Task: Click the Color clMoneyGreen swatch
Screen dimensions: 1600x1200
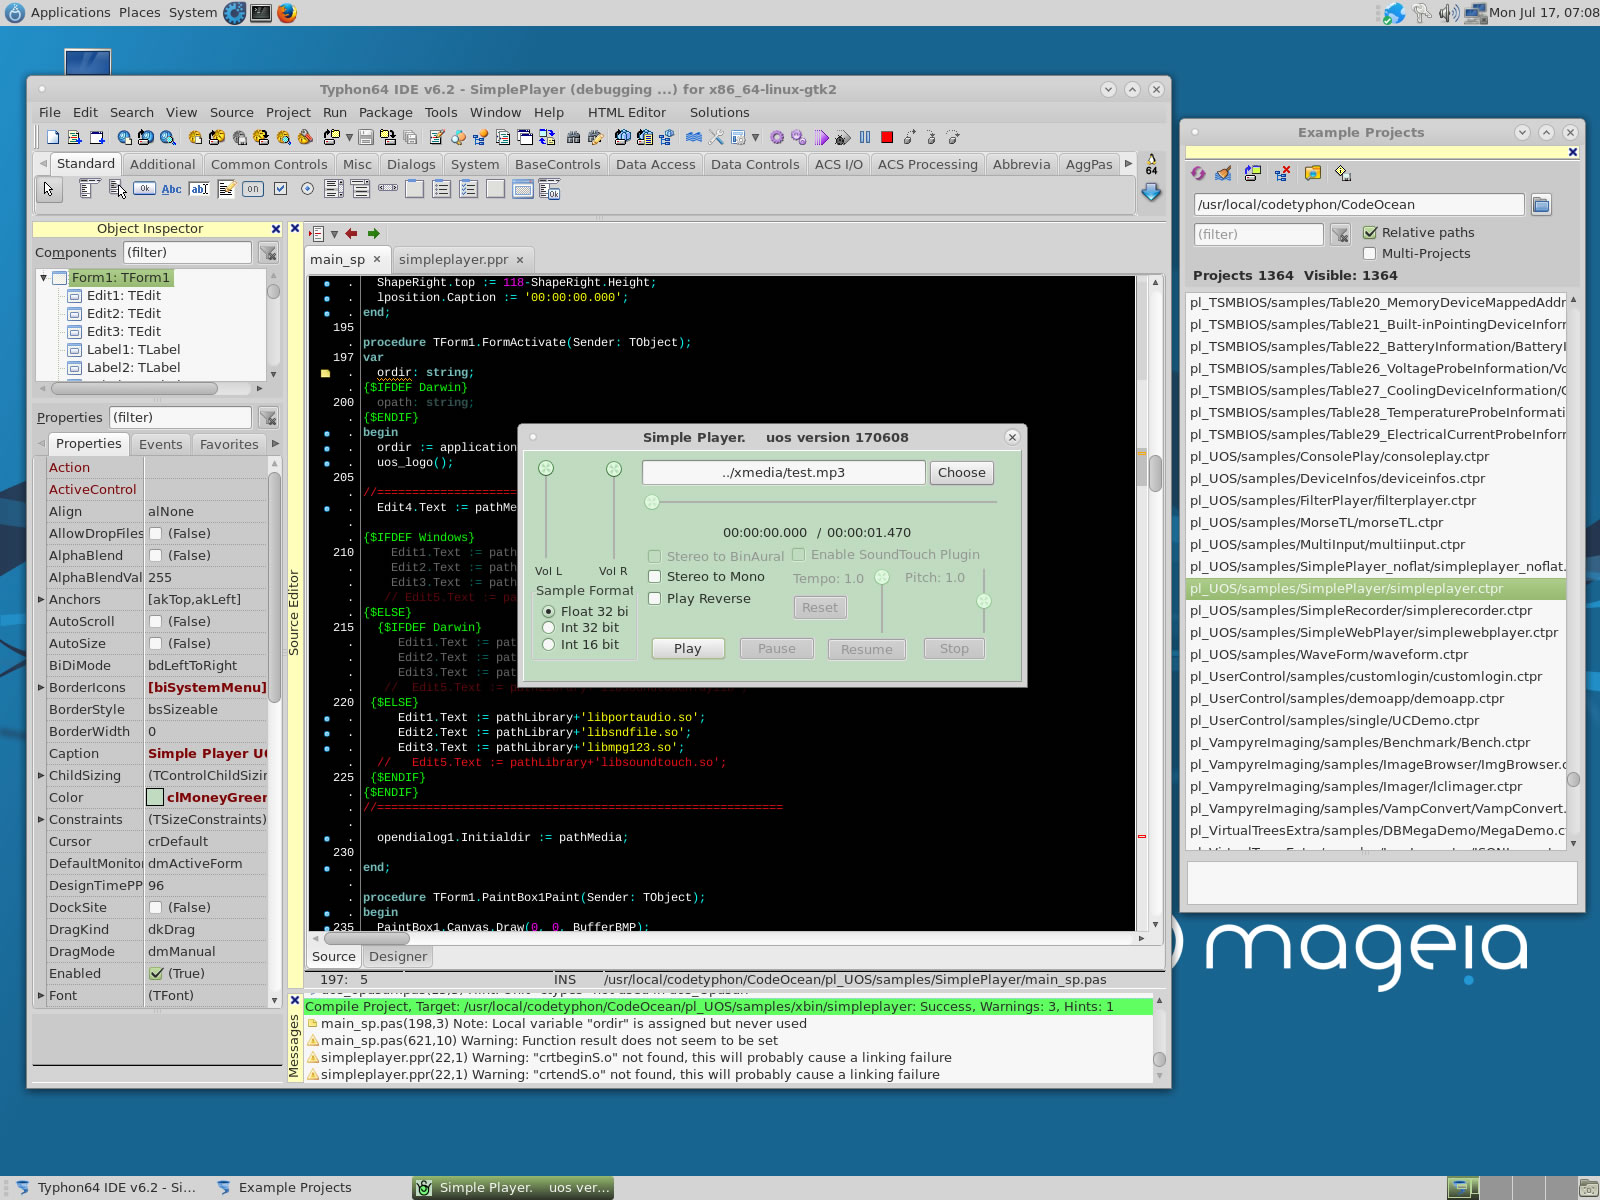Action: coord(155,798)
